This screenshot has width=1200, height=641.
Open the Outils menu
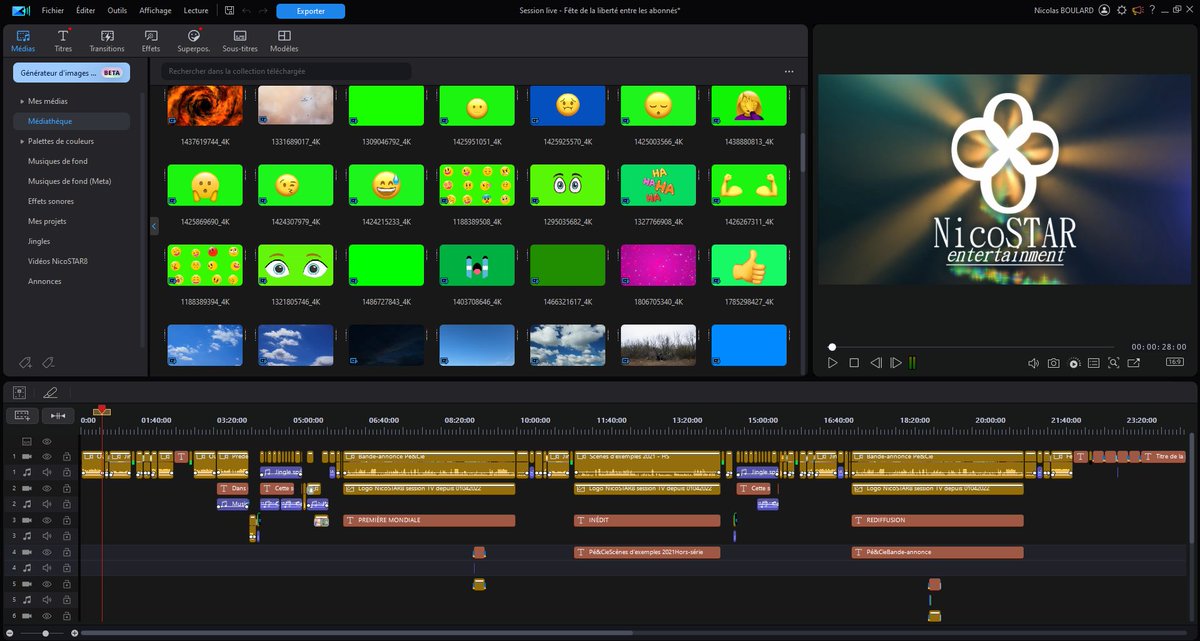(x=117, y=10)
